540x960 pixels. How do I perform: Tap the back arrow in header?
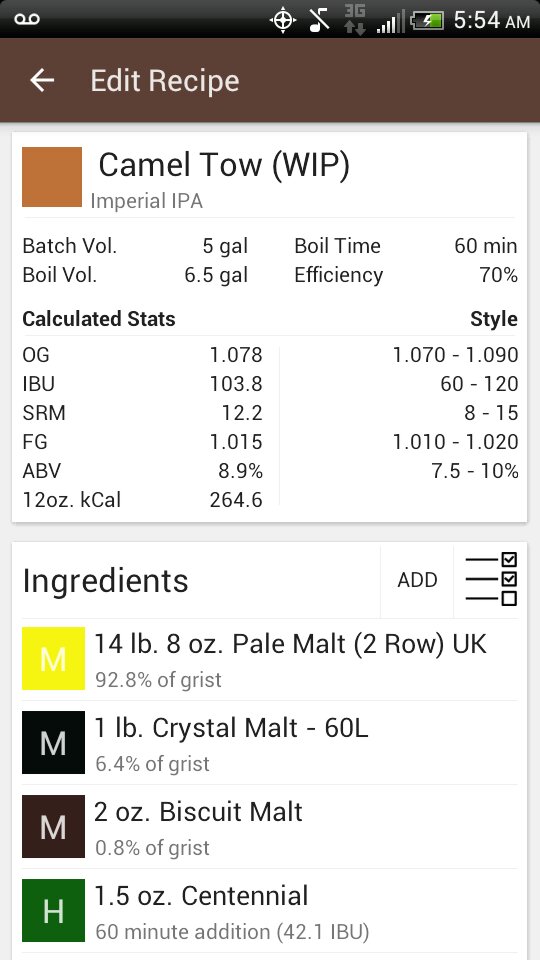(42, 80)
